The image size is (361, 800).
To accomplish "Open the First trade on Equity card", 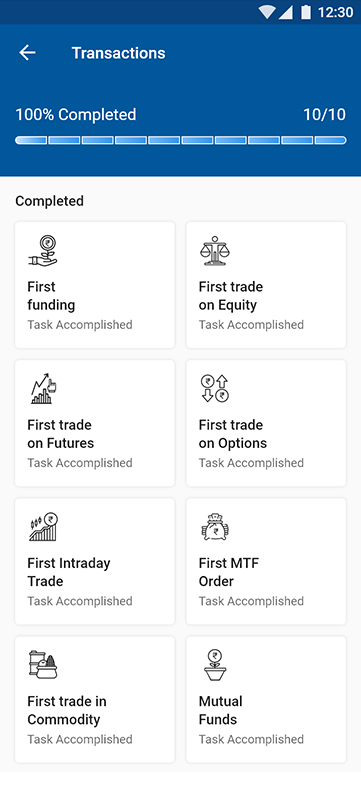I will pyautogui.click(x=266, y=285).
